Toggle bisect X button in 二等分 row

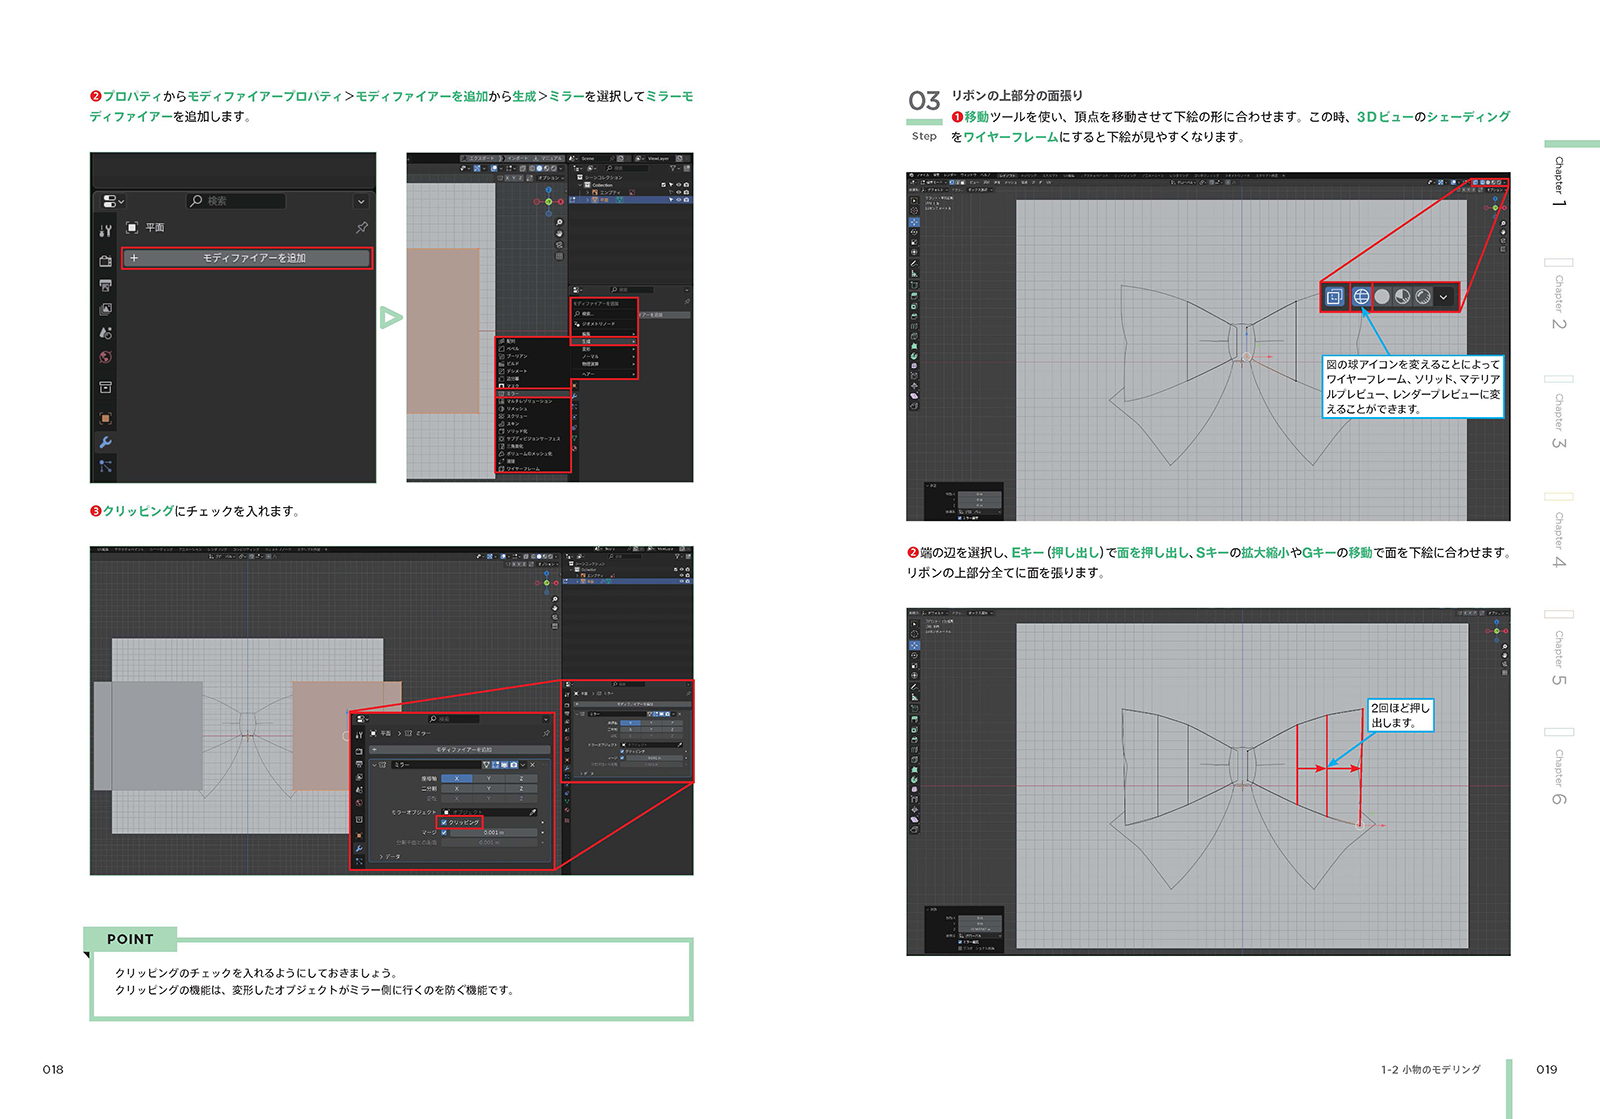(x=457, y=788)
